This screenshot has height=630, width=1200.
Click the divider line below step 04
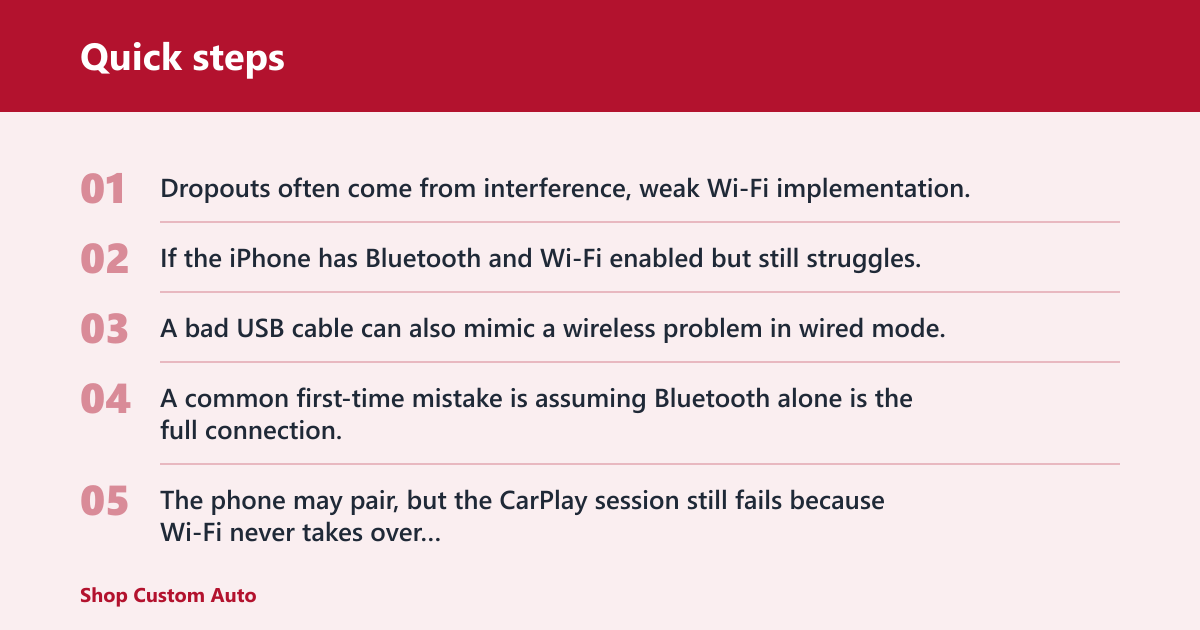coord(640,464)
